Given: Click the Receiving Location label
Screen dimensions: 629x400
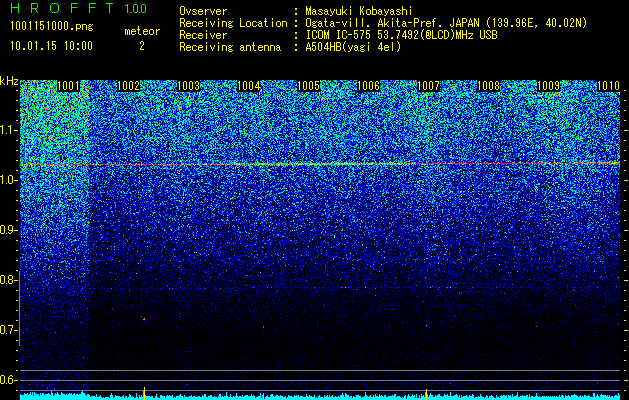Looking at the screenshot, I should click(x=233, y=23).
